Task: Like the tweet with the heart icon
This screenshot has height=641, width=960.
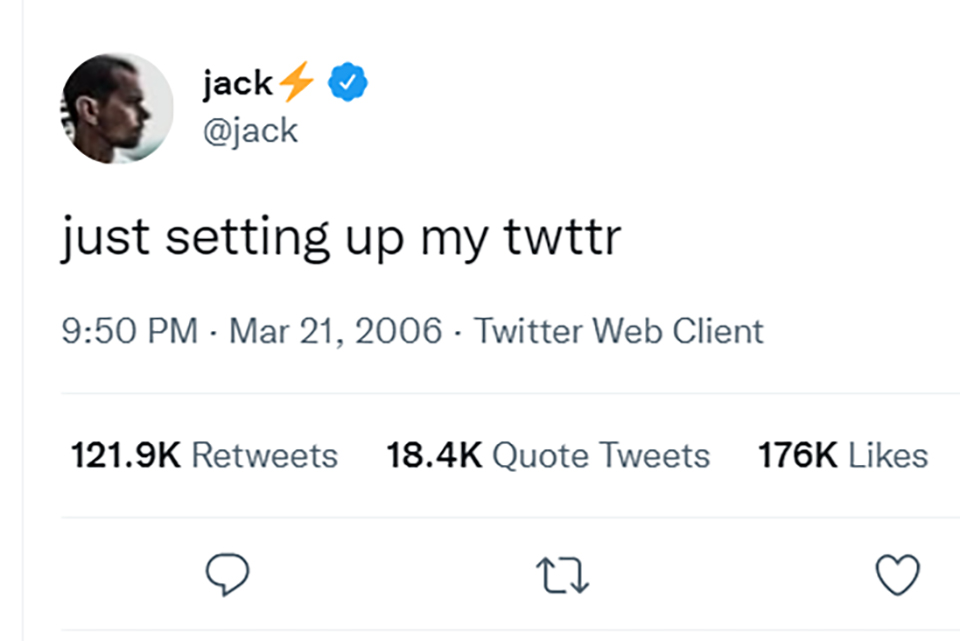Action: pyautogui.click(x=897, y=575)
